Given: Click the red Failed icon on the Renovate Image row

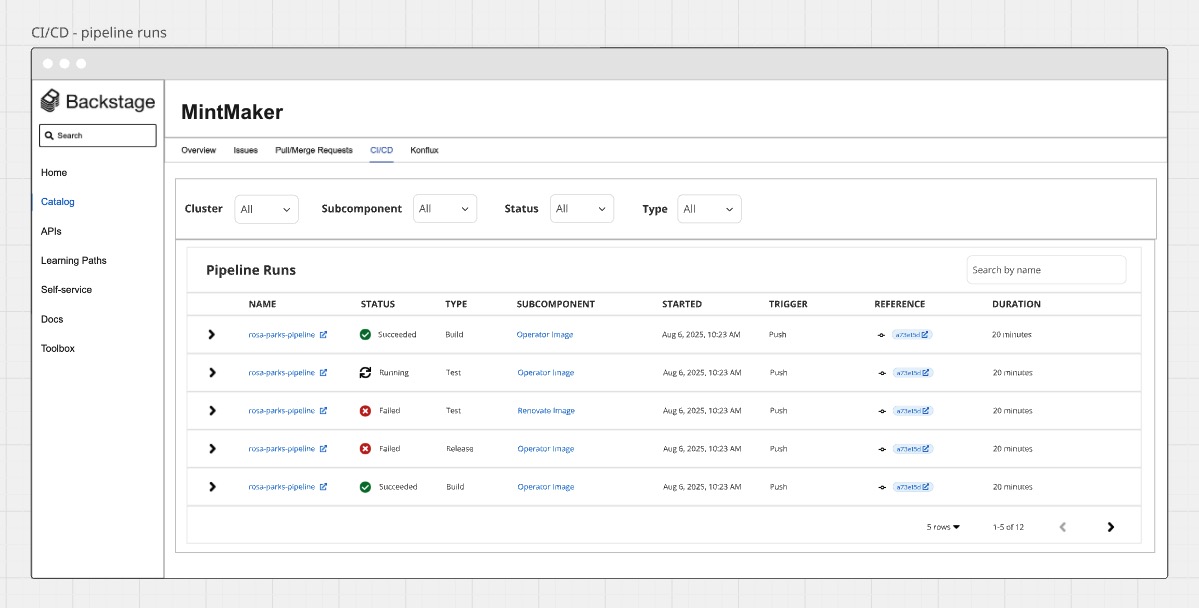Looking at the screenshot, I should [x=365, y=411].
